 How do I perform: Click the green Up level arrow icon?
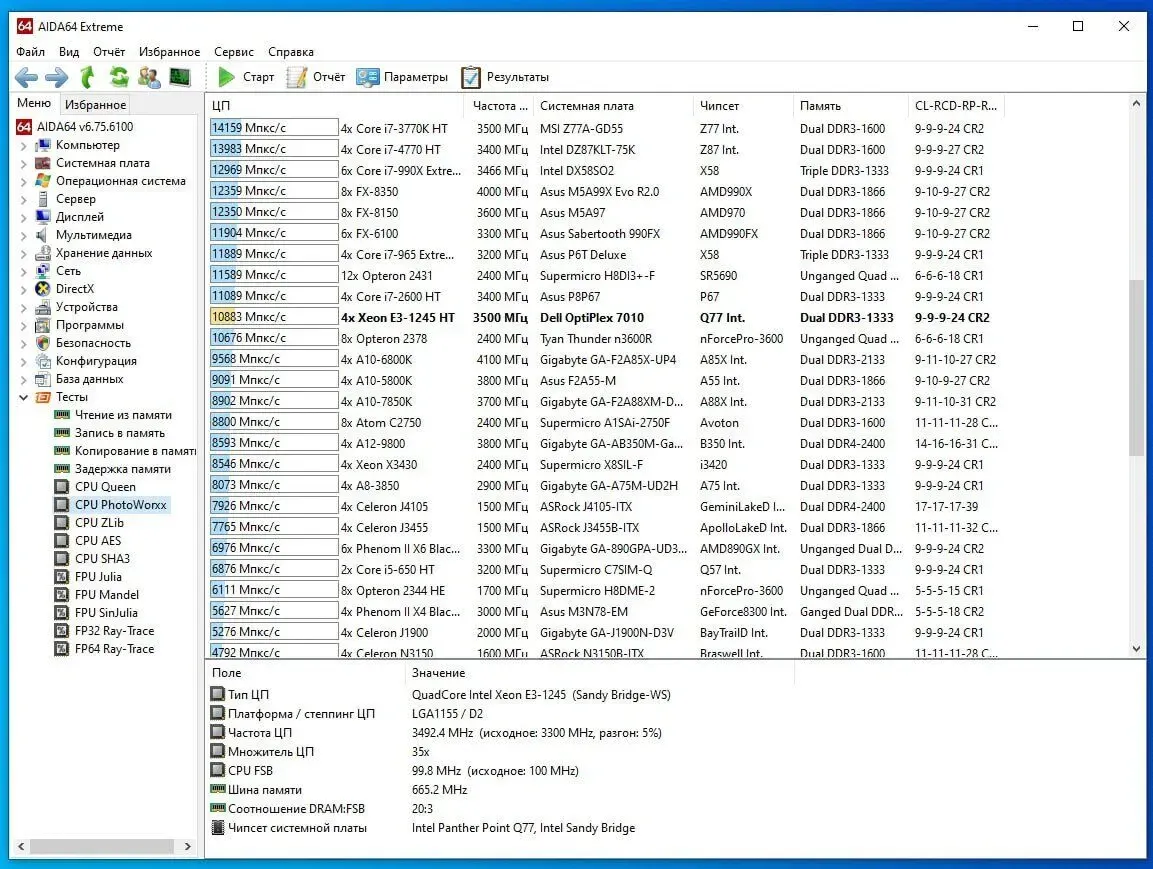coord(88,77)
